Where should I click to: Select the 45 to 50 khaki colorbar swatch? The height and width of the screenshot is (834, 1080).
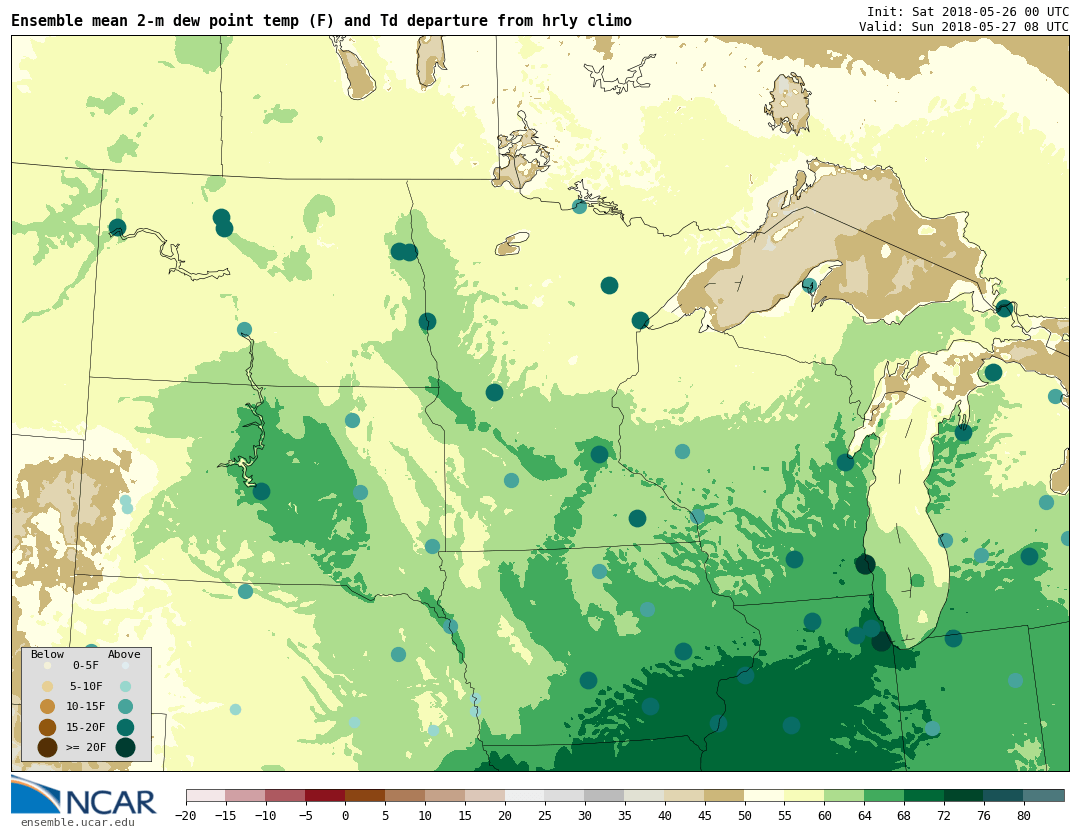pyautogui.click(x=725, y=796)
